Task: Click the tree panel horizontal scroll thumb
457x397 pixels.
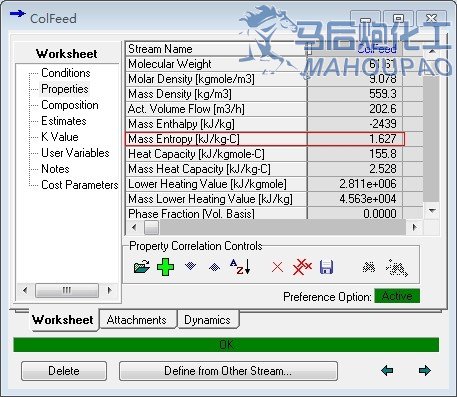Action: click(x=67, y=290)
